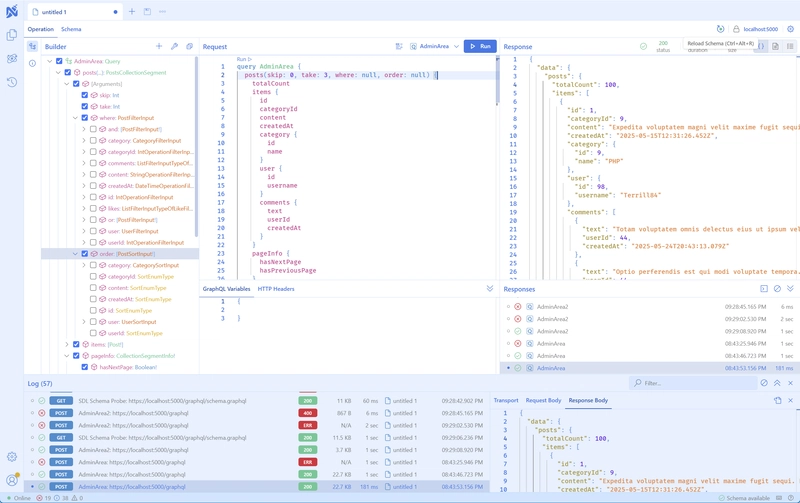
Task: Uncheck the skip: Int argument checkbox
Action: coord(85,95)
